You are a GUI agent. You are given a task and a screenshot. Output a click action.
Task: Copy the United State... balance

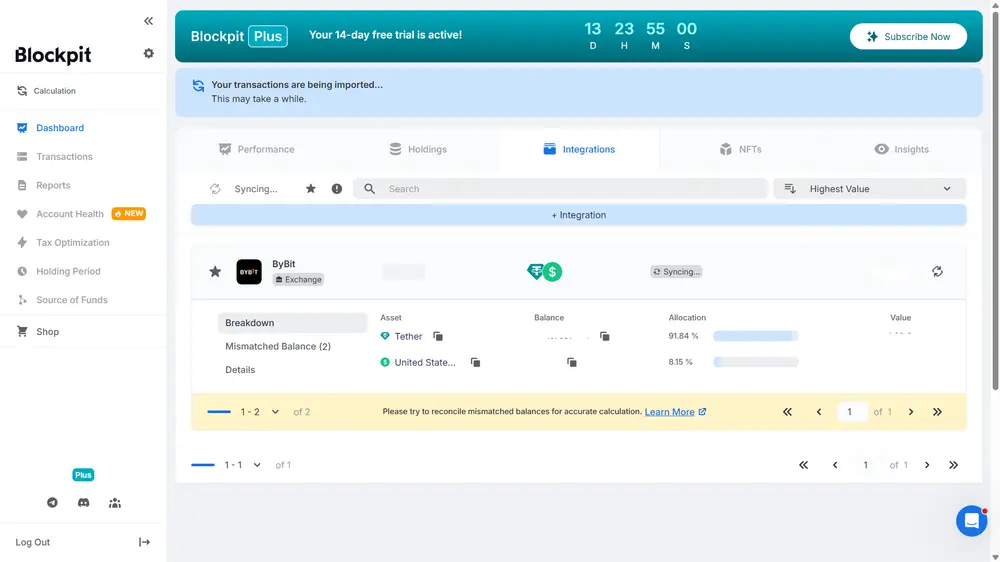[572, 362]
